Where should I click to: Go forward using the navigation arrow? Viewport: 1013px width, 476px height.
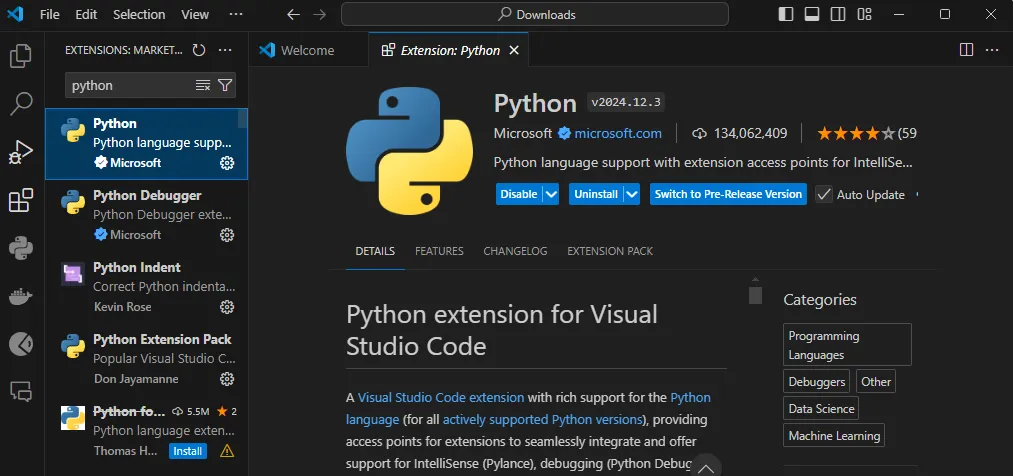pos(319,14)
